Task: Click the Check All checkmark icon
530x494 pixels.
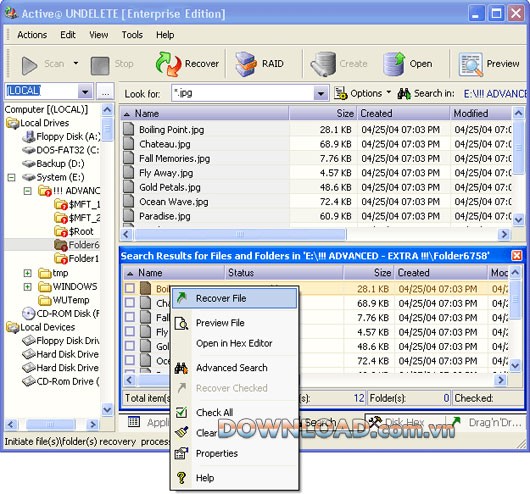Action: (181, 412)
